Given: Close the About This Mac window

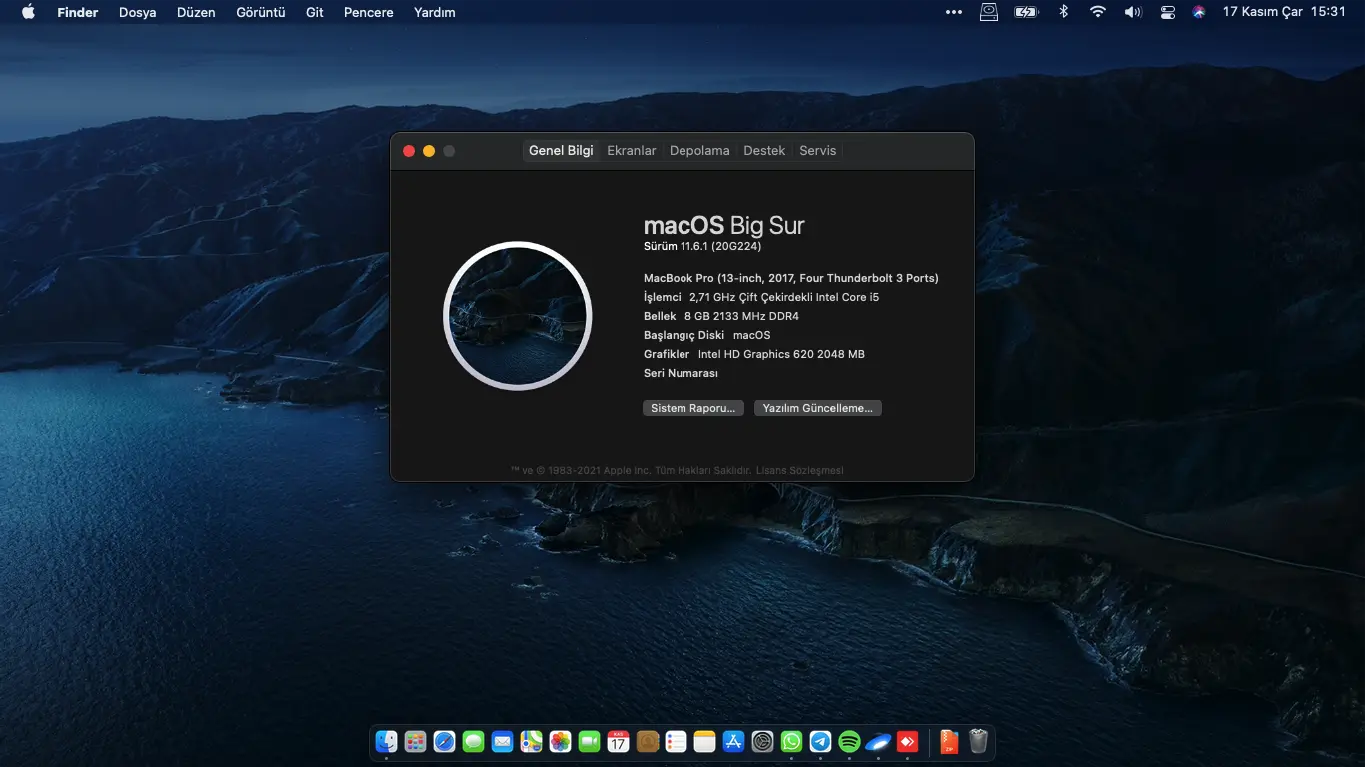Looking at the screenshot, I should click(x=409, y=151).
